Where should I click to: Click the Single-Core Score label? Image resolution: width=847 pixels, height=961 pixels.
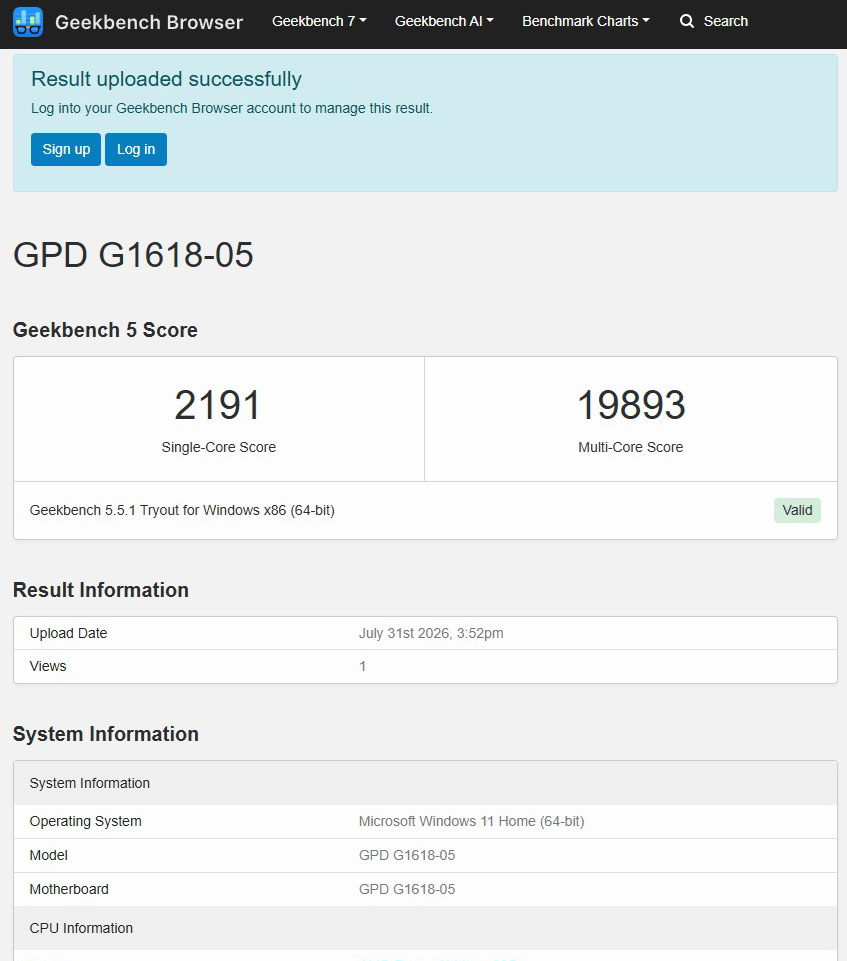coord(219,447)
